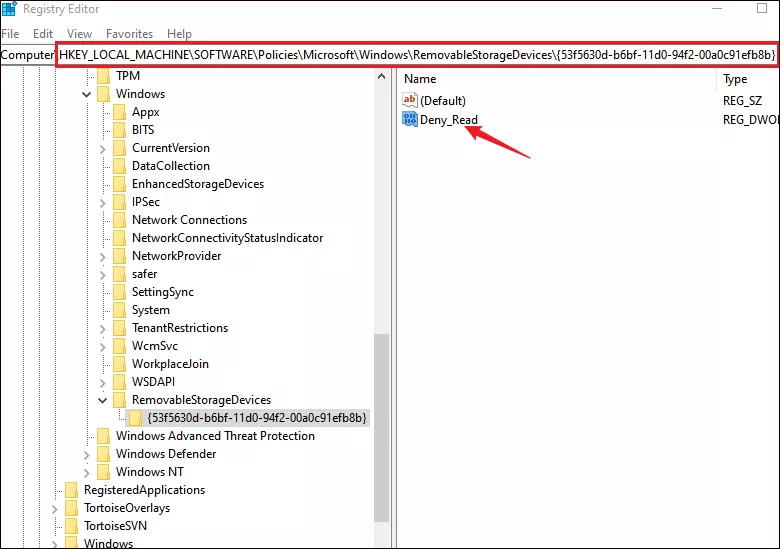Click the RegisteredApplications folder icon
Image resolution: width=780 pixels, height=549 pixels.
pyautogui.click(x=72, y=490)
